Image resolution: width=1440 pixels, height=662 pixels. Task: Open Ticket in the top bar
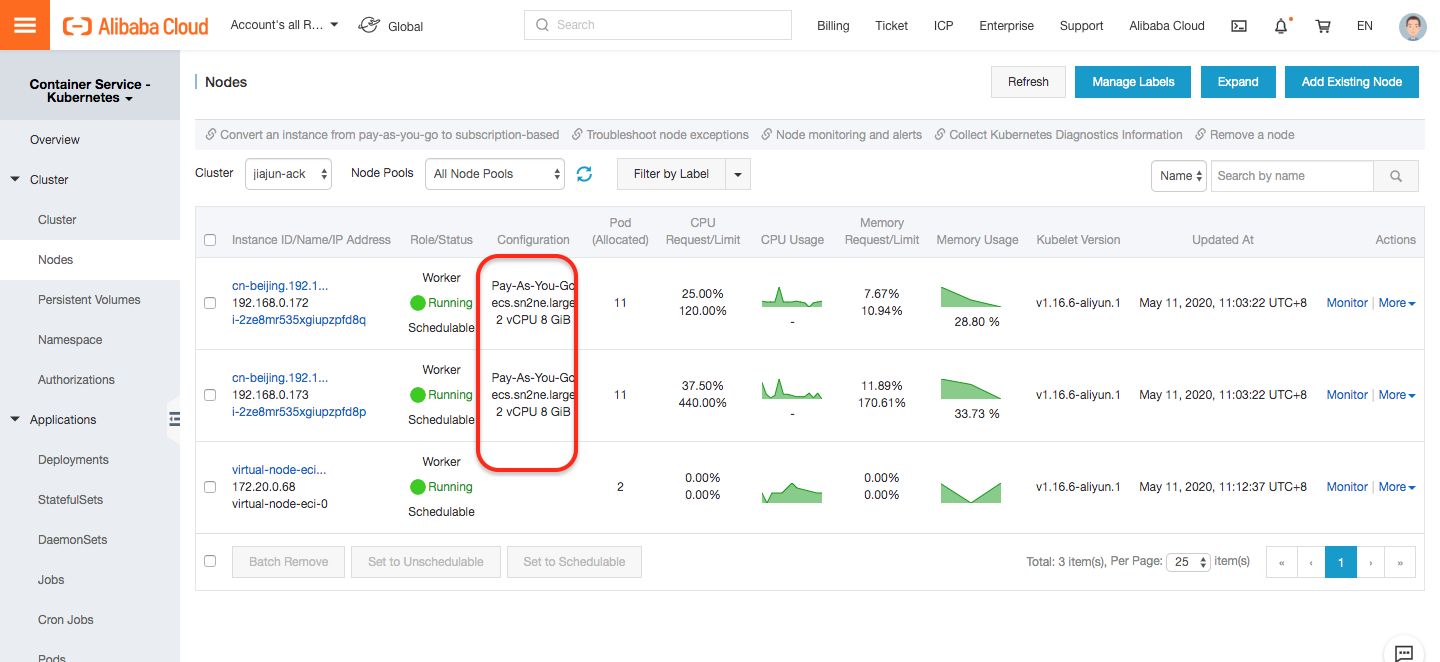[891, 26]
